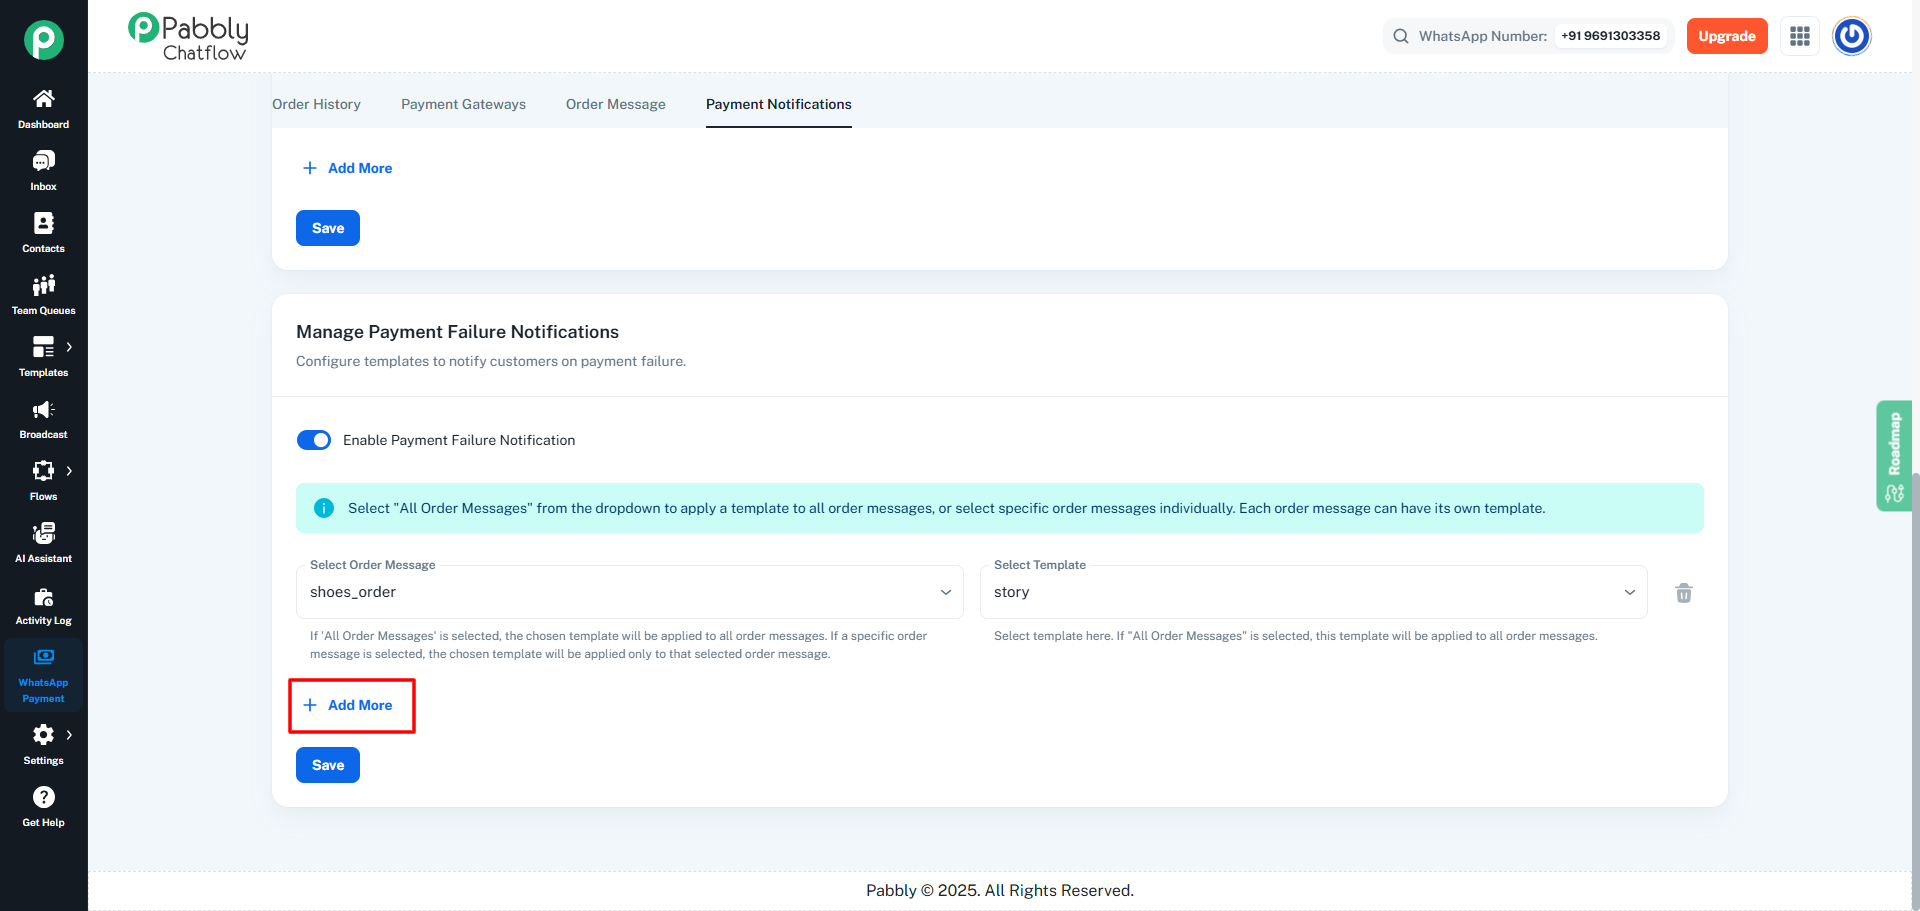Click Add More in the upper section
The height and width of the screenshot is (911, 1920).
(348, 168)
